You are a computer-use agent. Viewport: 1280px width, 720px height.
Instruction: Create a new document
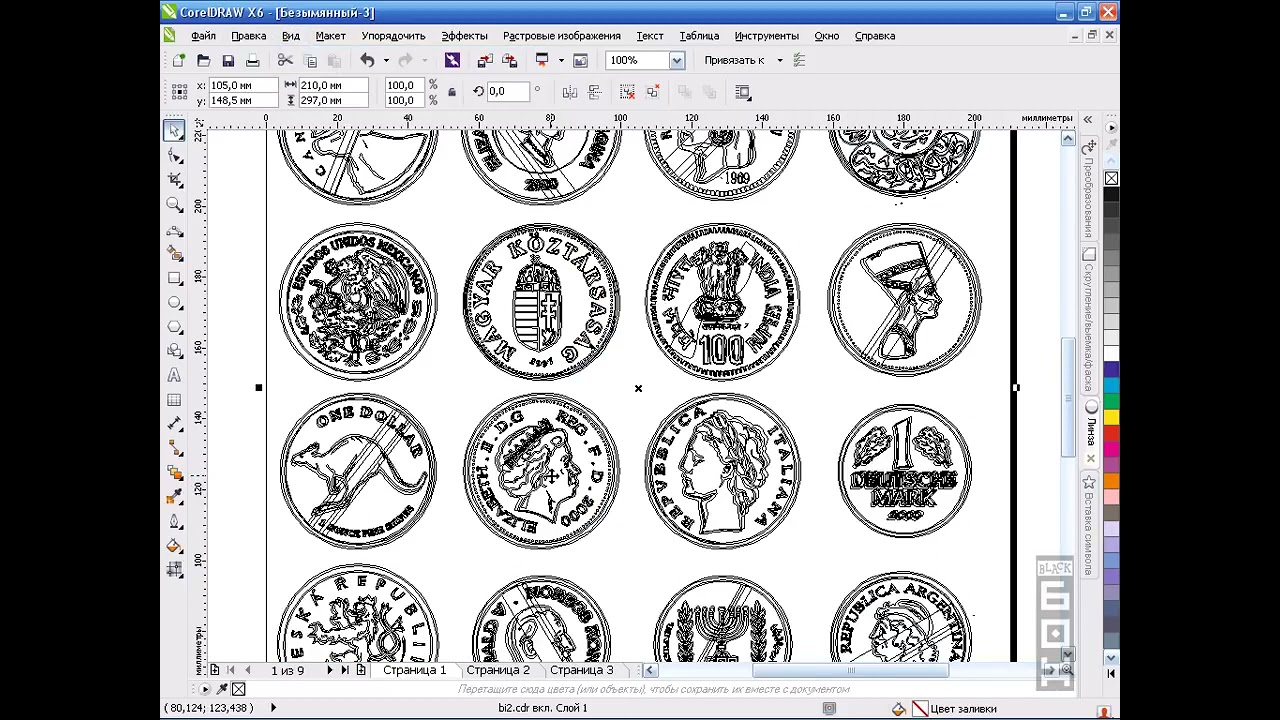tap(179, 61)
